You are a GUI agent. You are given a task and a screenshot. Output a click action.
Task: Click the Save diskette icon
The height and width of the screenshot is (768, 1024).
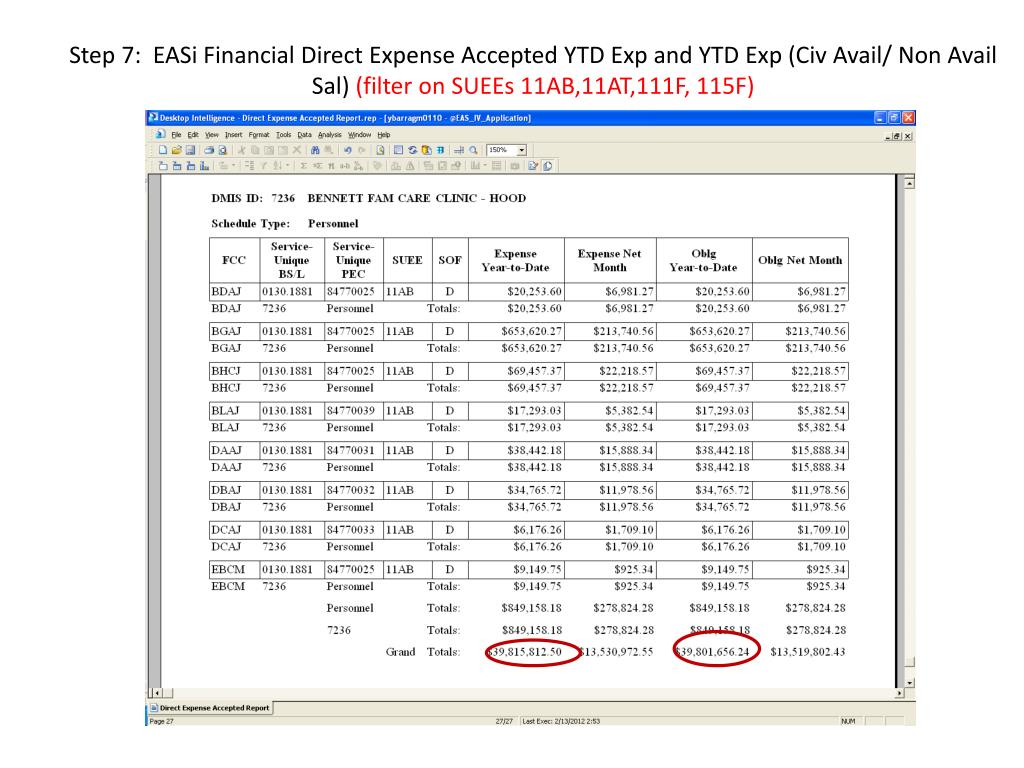pos(190,150)
